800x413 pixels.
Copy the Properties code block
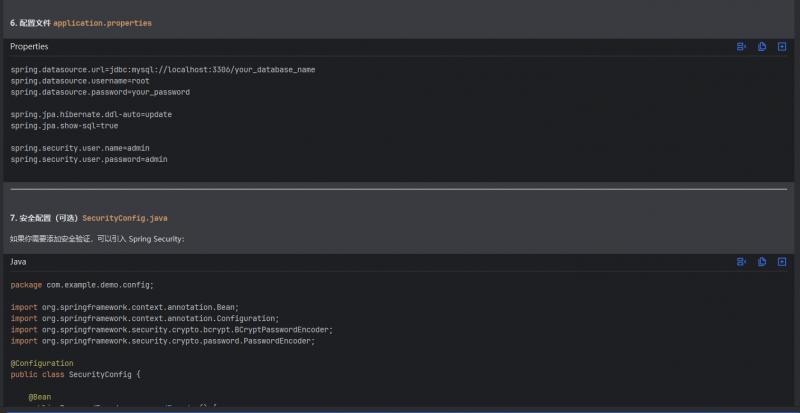coord(761,47)
